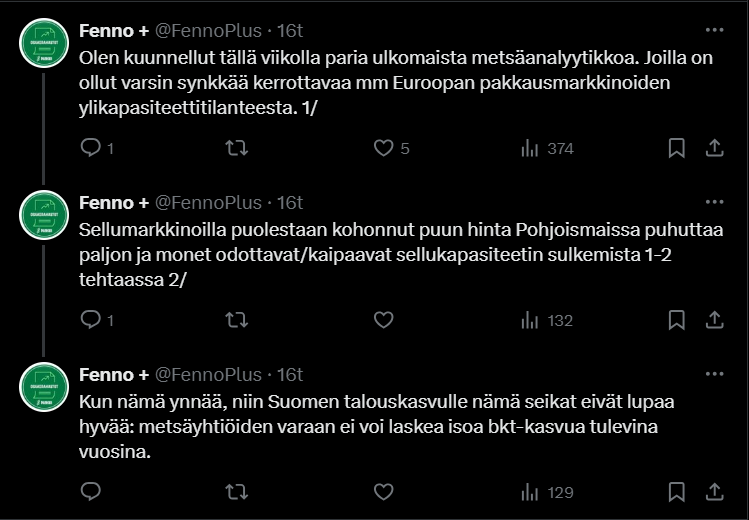Bookmark the second tweet about Pohjoismaissa
The image size is (749, 520).
click(x=677, y=320)
